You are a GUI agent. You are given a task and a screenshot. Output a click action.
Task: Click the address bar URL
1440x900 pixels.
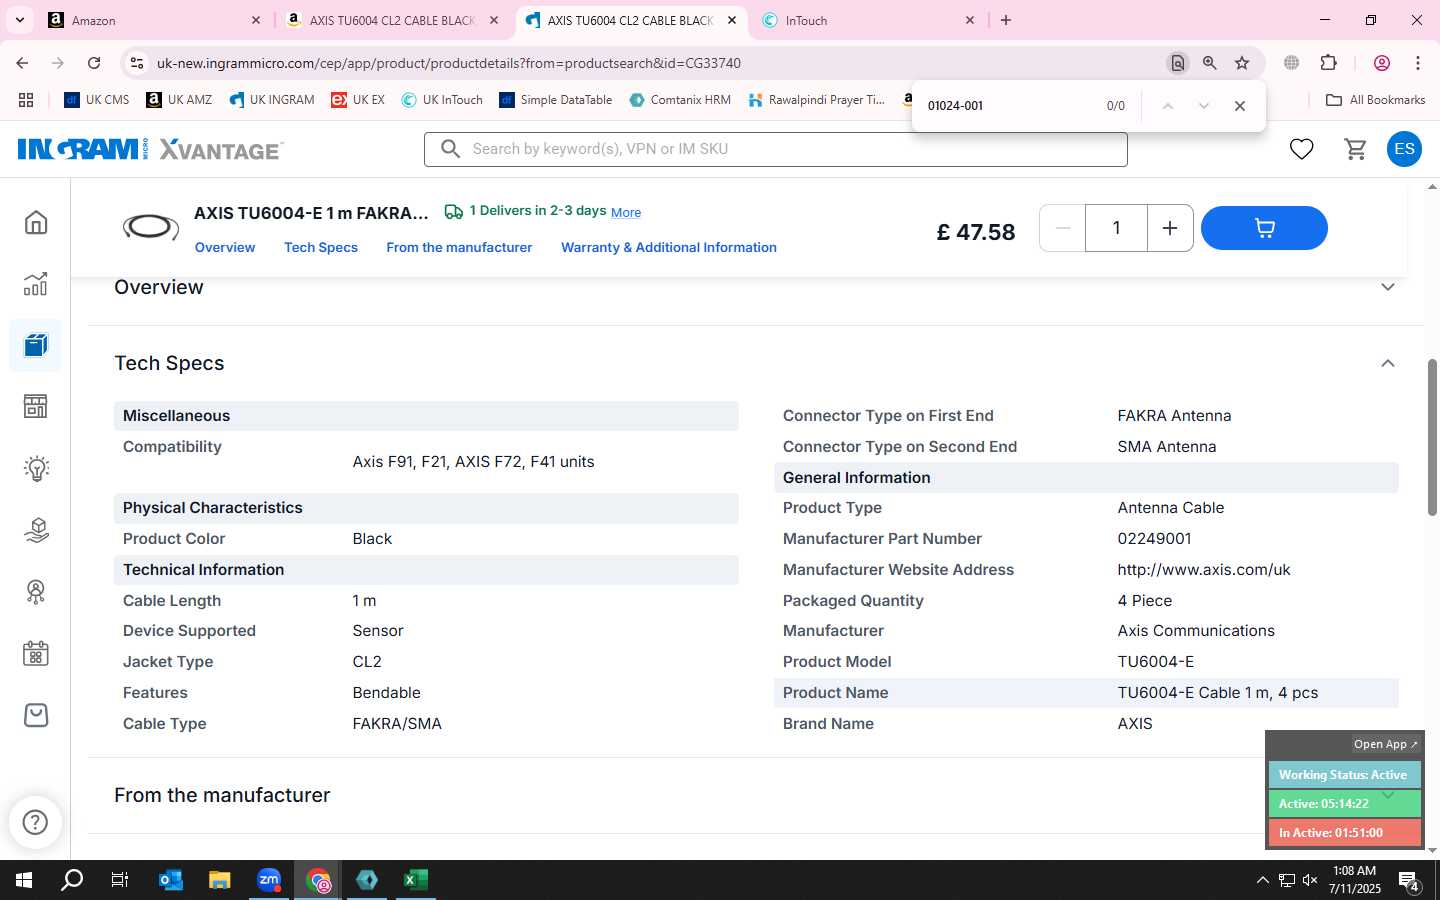[x=449, y=63]
